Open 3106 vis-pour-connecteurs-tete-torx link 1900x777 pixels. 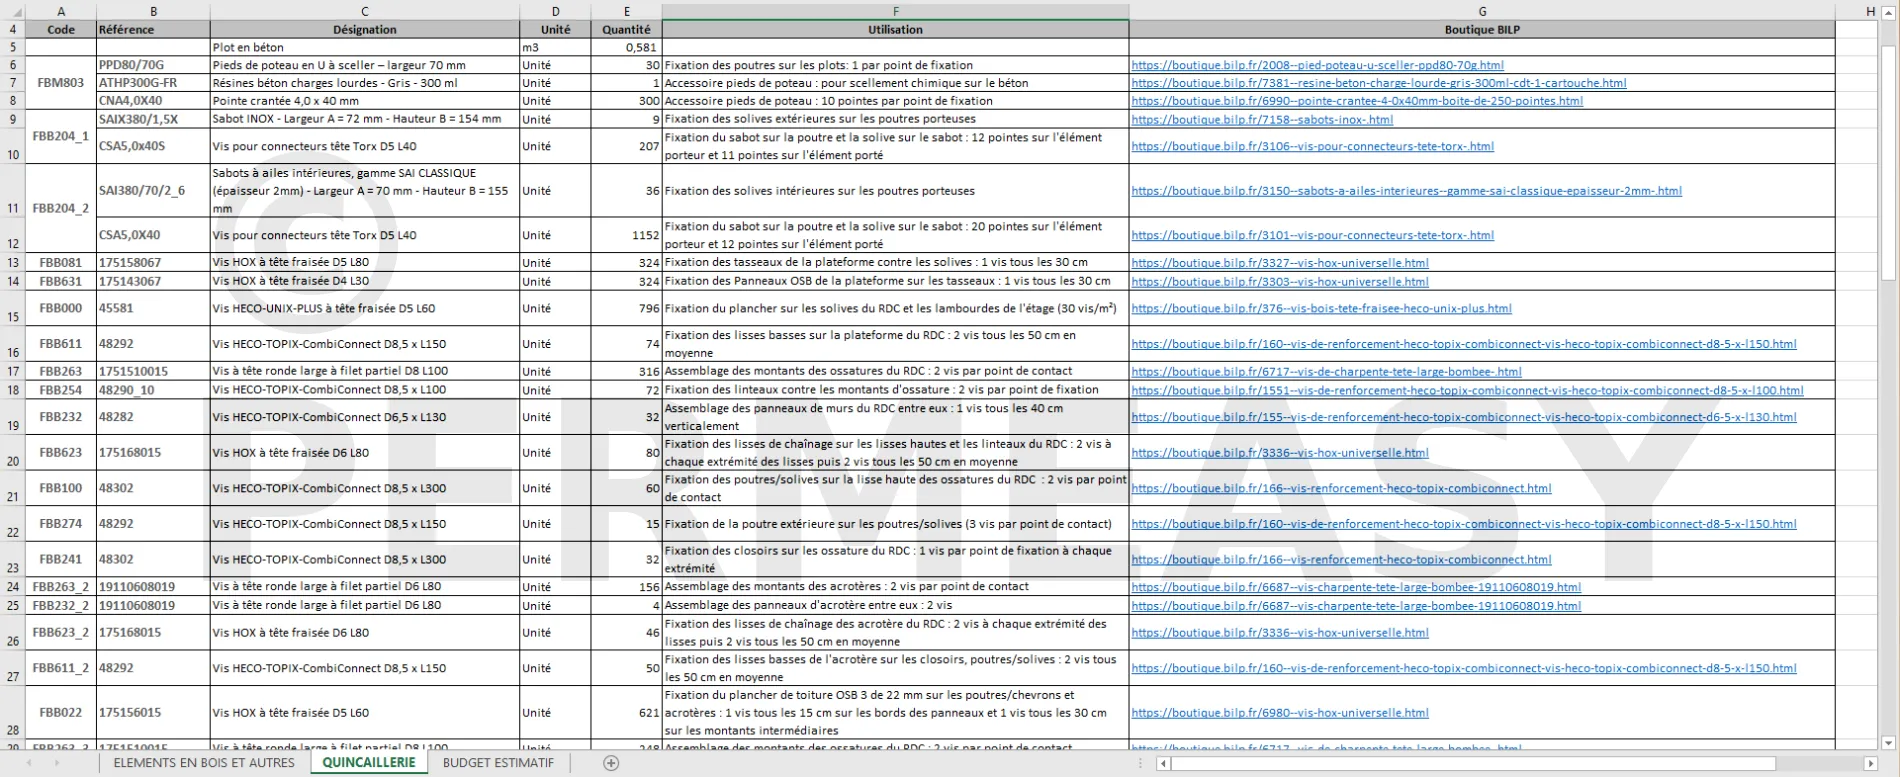pyautogui.click(x=1312, y=146)
